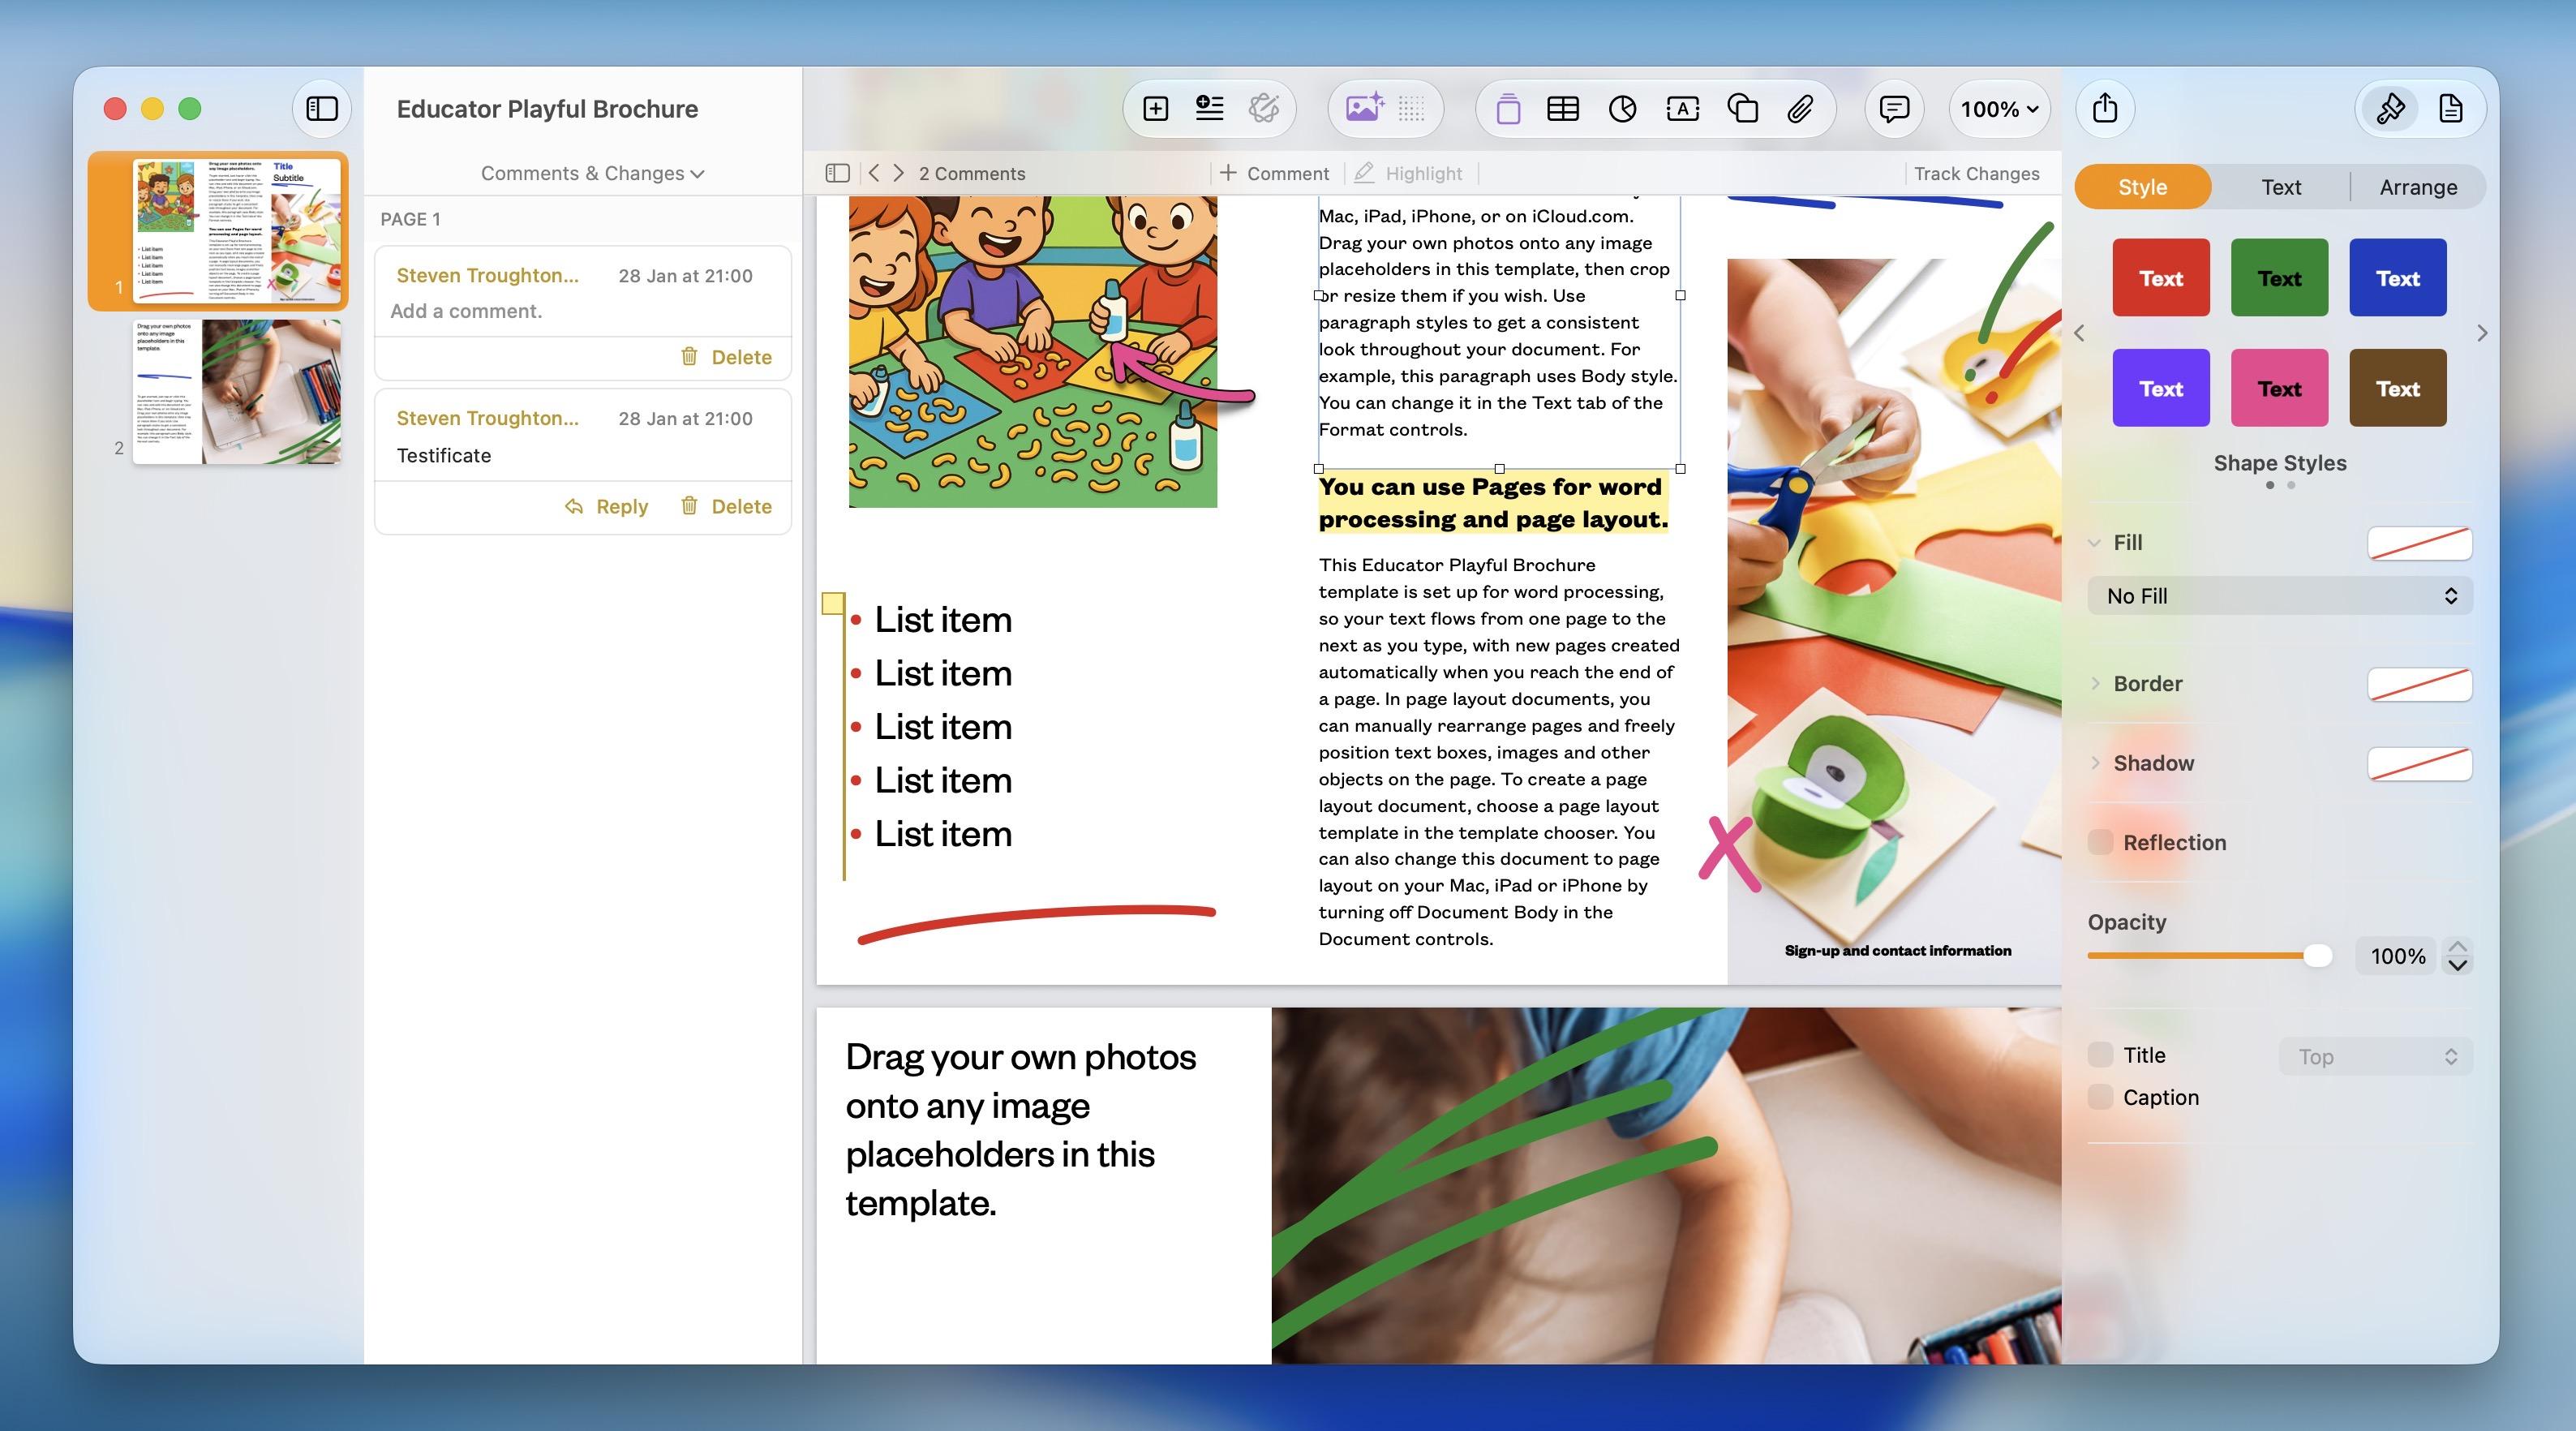The width and height of the screenshot is (2576, 1431).
Task: Click Track Changes
Action: pyautogui.click(x=1976, y=173)
